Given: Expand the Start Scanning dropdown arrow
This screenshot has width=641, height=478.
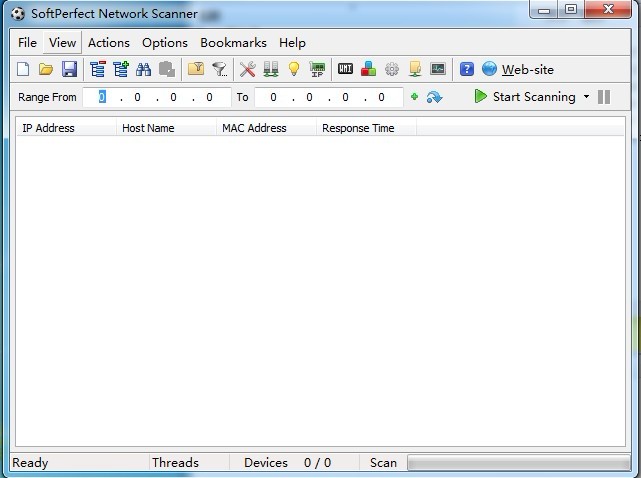Looking at the screenshot, I should click(x=586, y=97).
